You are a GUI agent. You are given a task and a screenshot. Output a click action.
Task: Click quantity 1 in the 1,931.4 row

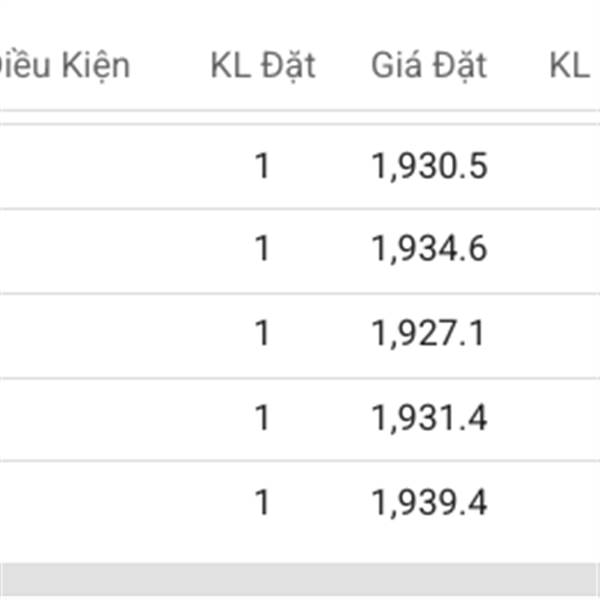coord(262,418)
